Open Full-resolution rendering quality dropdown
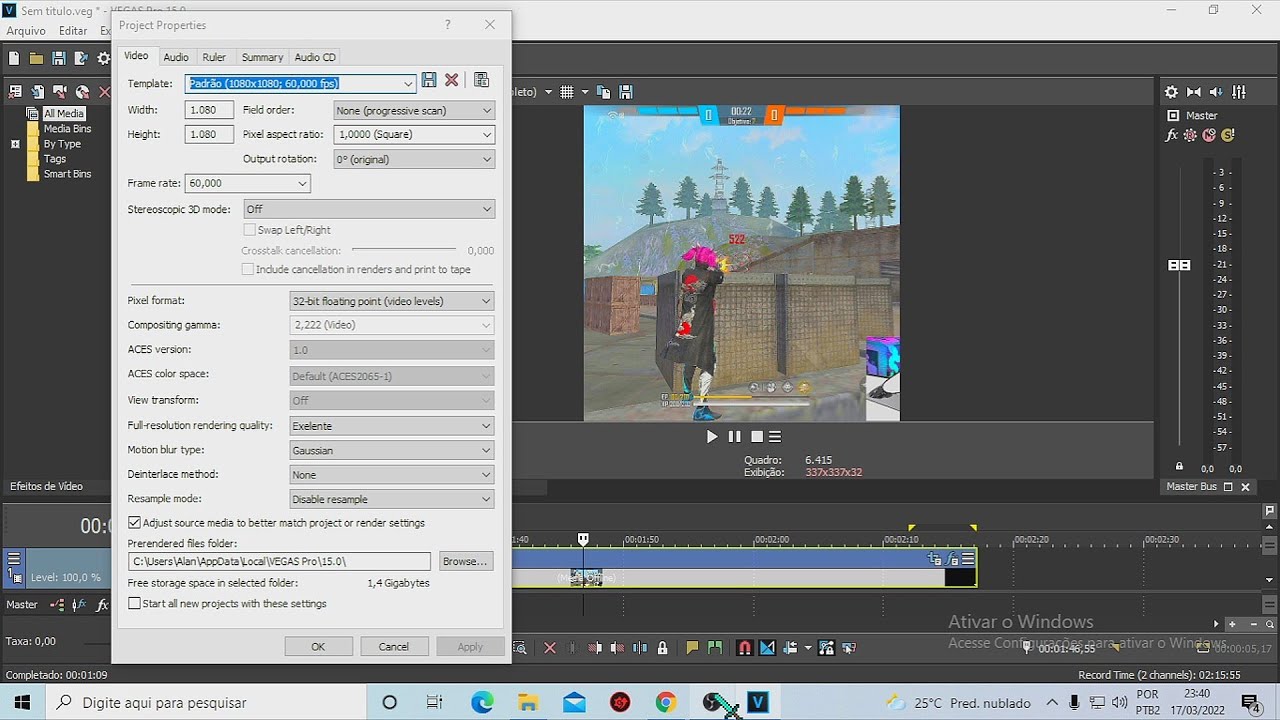This screenshot has width=1280, height=720. (392, 426)
